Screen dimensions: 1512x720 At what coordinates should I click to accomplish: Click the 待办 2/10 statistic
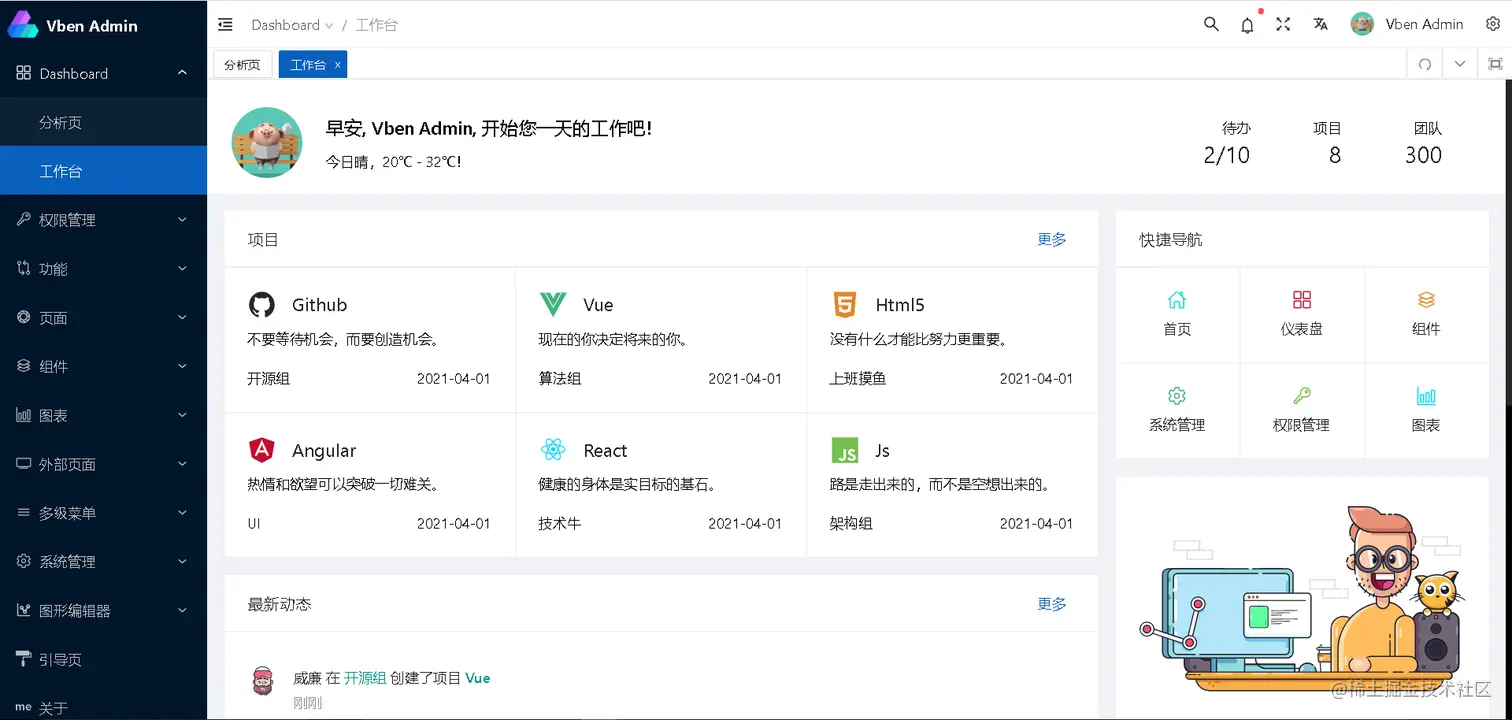[1227, 144]
